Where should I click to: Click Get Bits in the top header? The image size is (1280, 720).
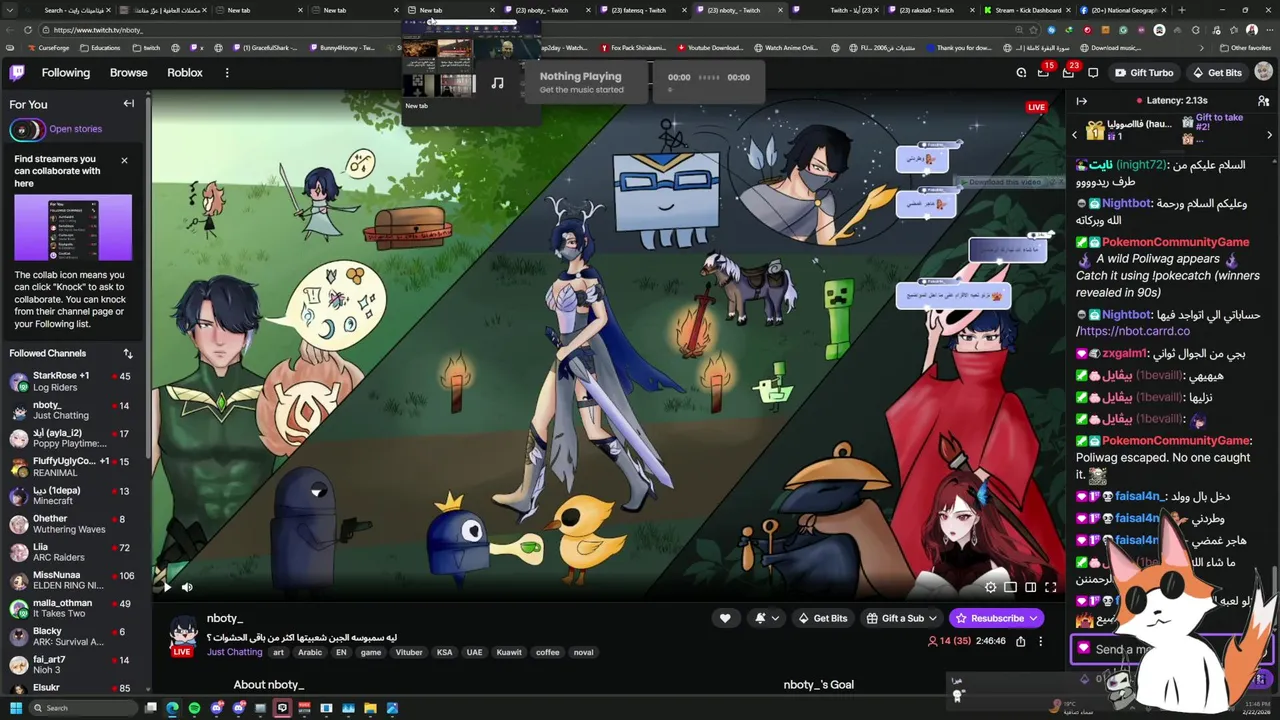point(1216,72)
